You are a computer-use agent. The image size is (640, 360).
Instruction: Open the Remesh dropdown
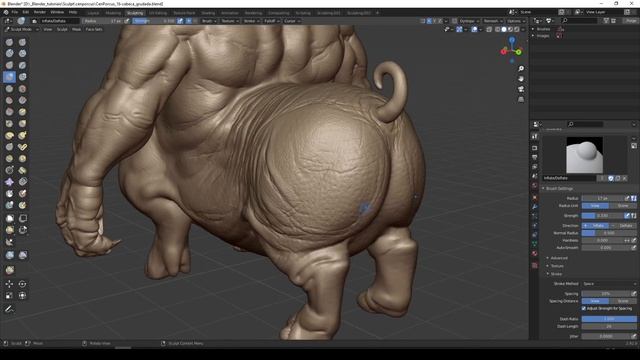[x=492, y=21]
